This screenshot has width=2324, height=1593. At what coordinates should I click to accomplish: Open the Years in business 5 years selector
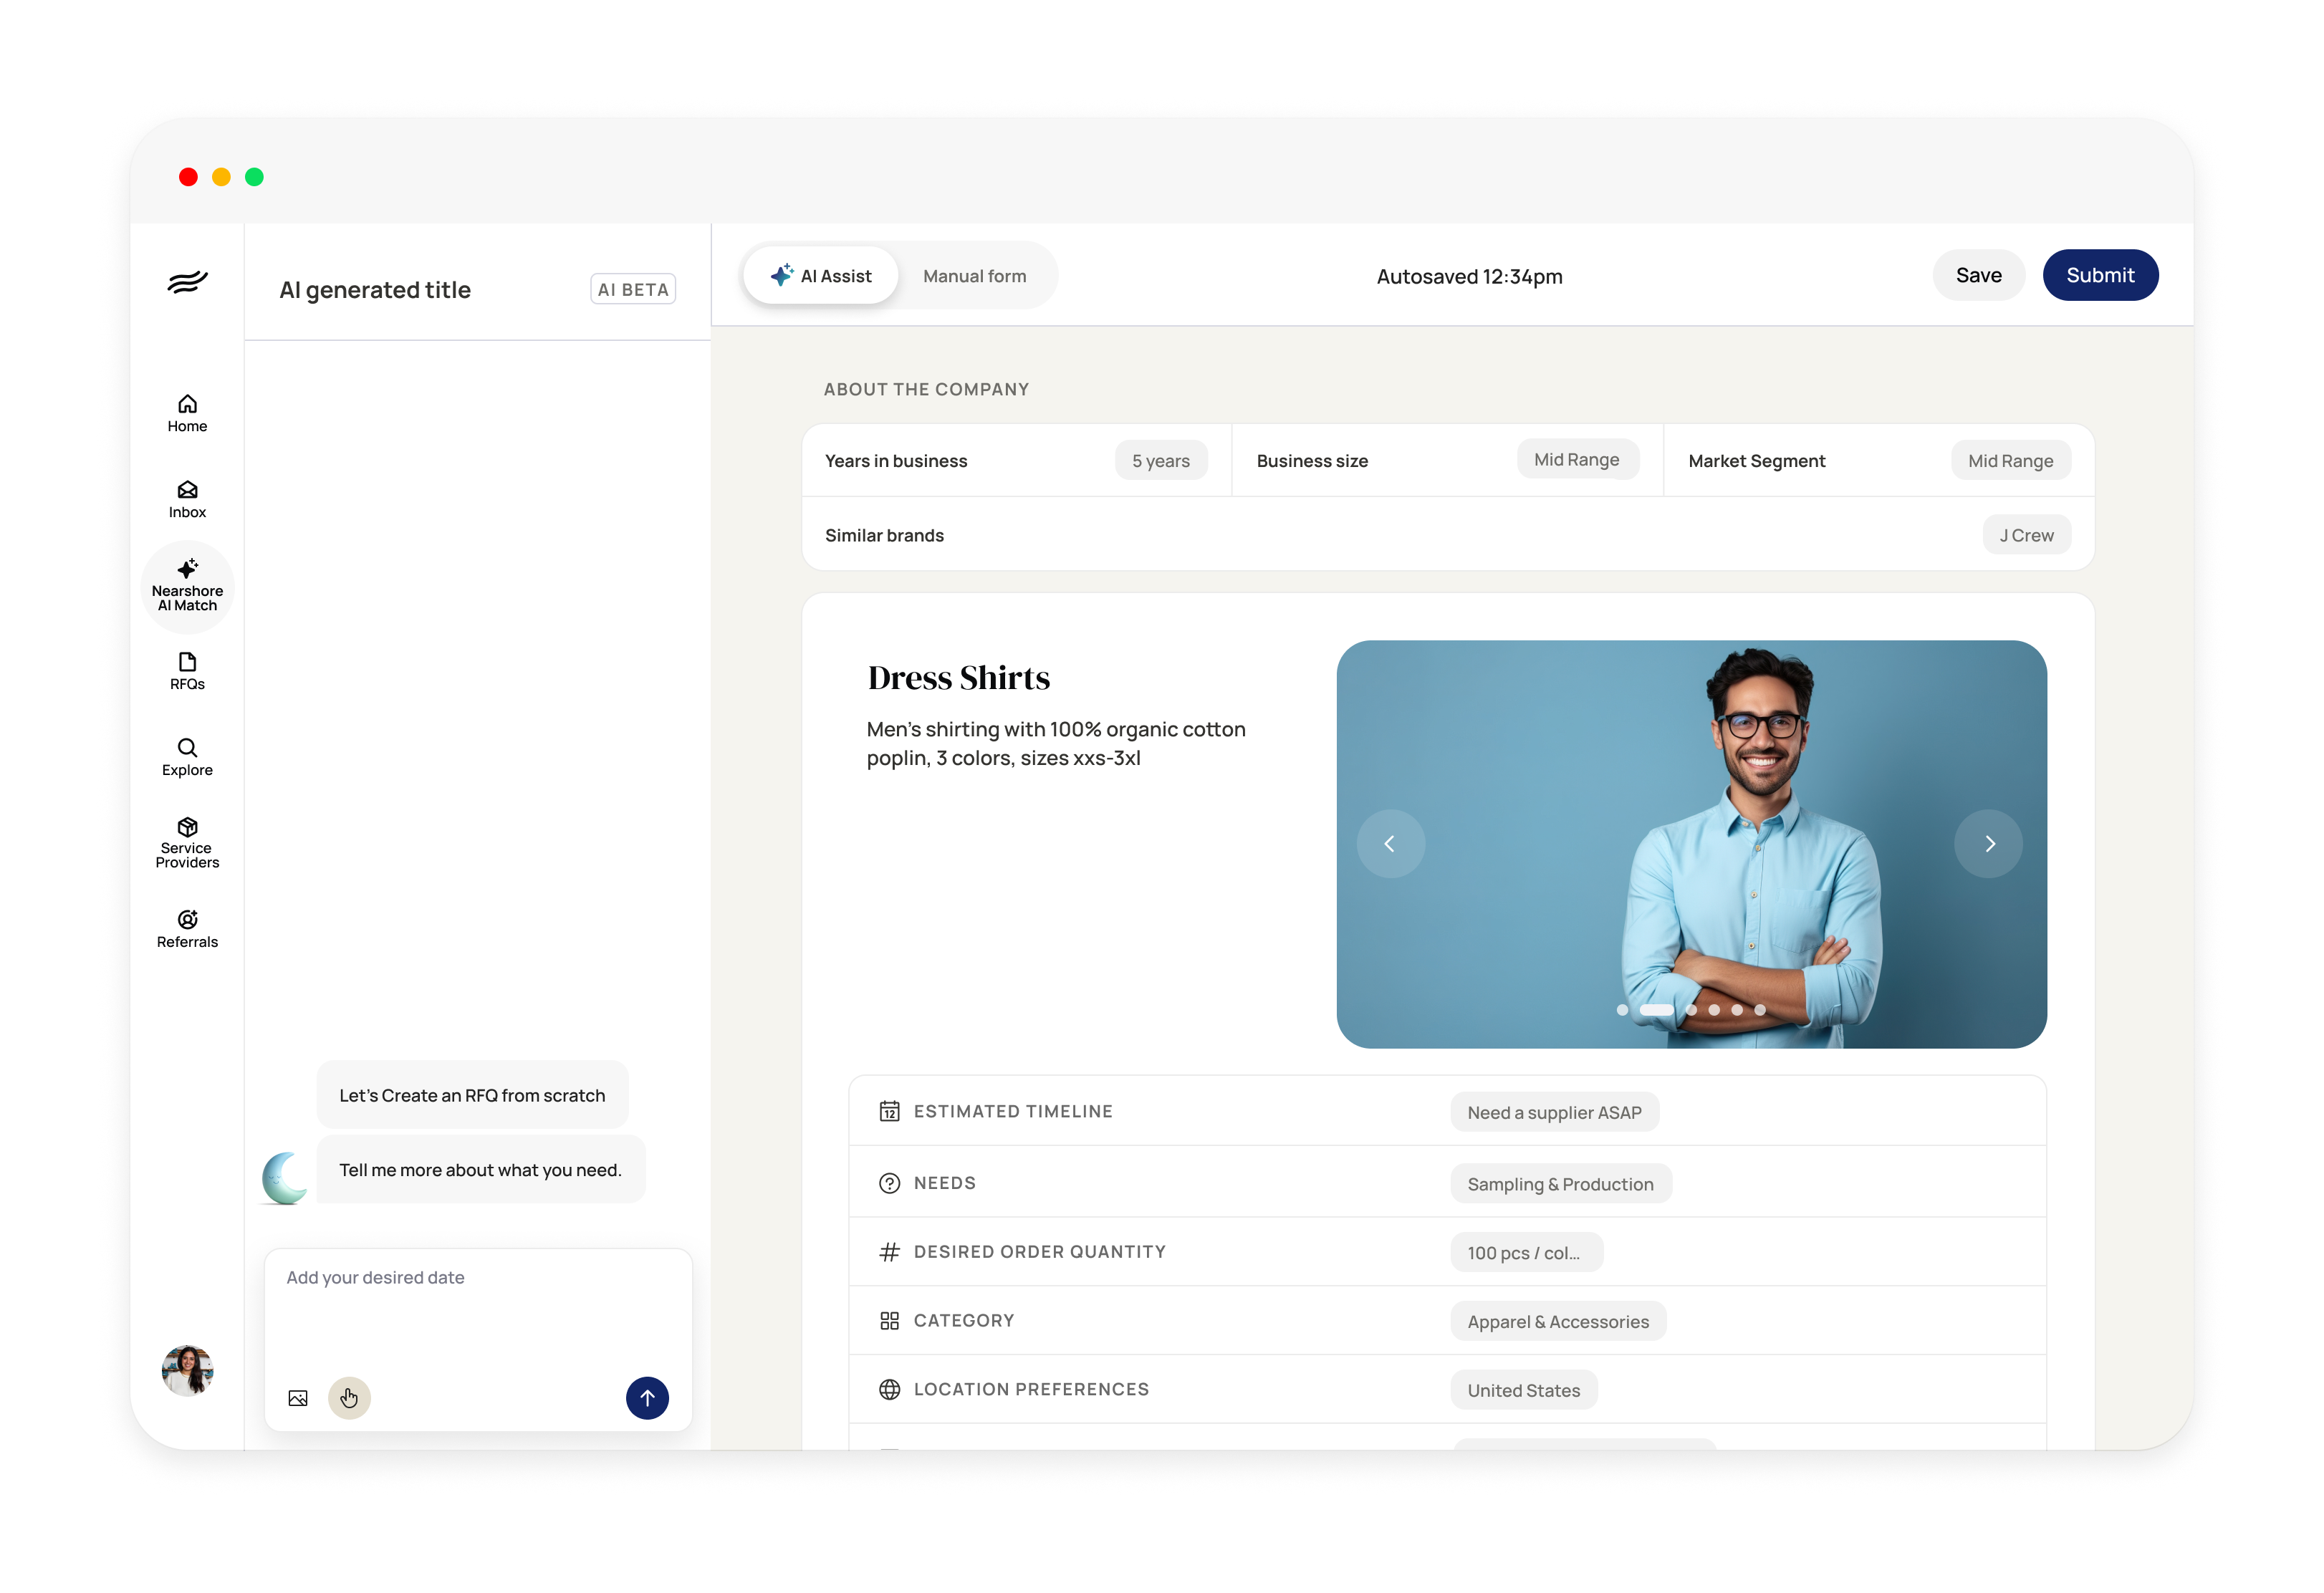coord(1160,461)
